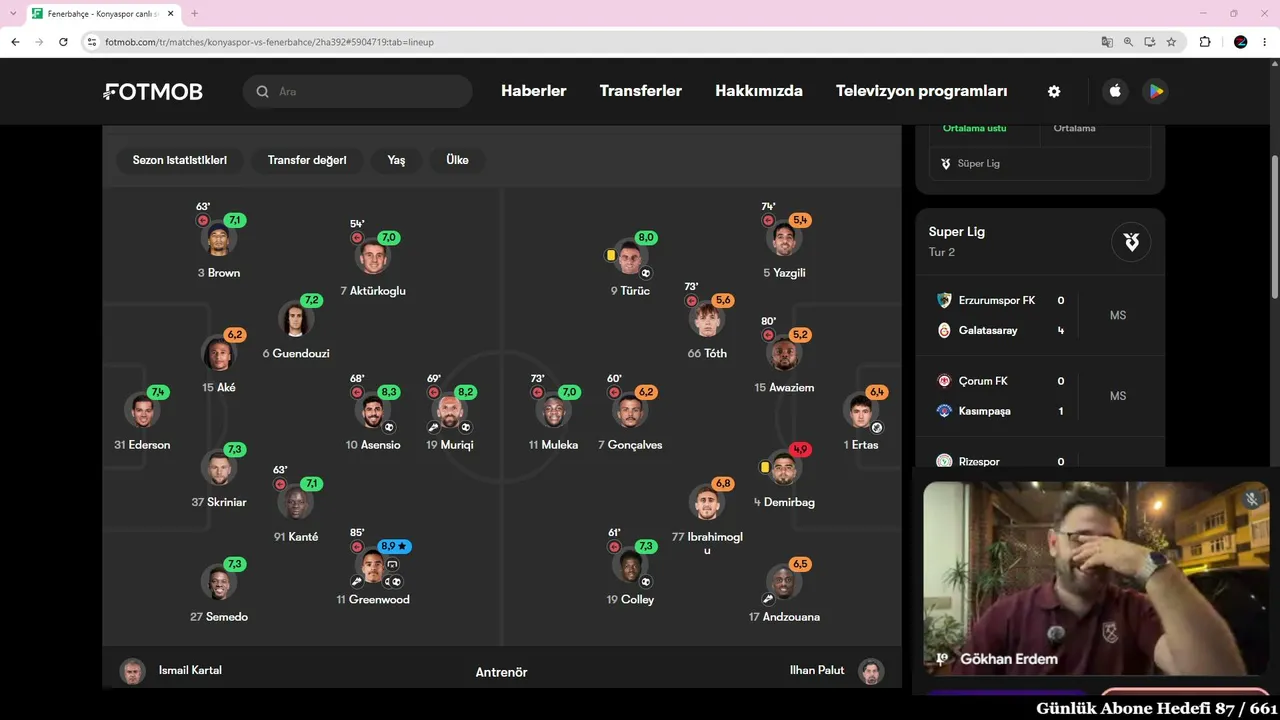Click the Rizespor club crest
The width and height of the screenshot is (1280, 720).
point(944,461)
